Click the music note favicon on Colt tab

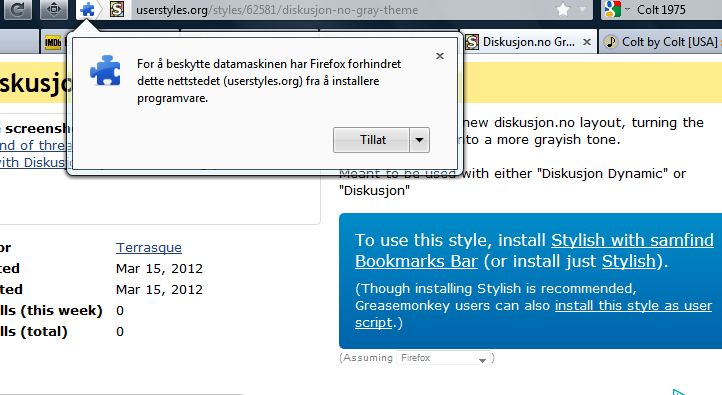[611, 42]
